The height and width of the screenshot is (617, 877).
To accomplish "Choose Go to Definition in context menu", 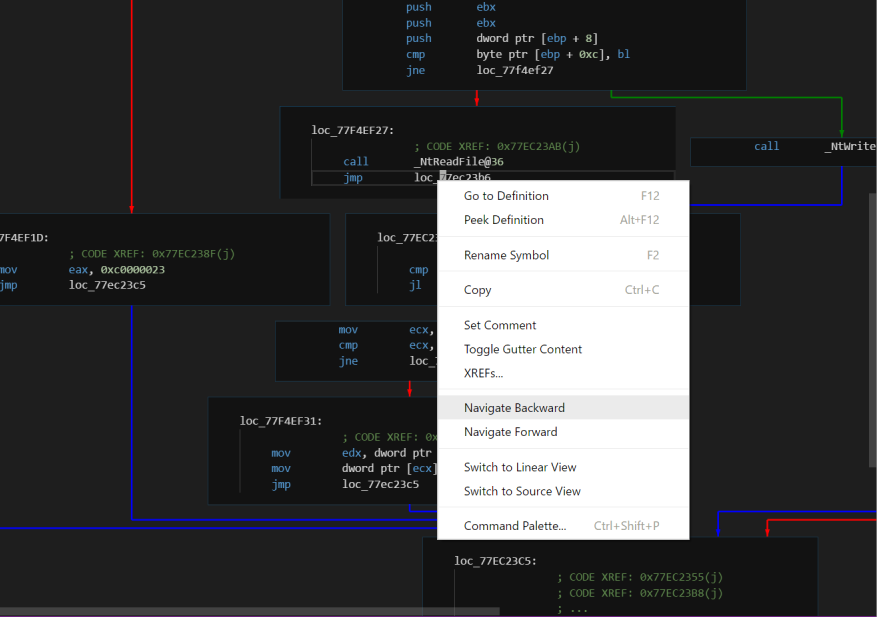I will 562,196.
